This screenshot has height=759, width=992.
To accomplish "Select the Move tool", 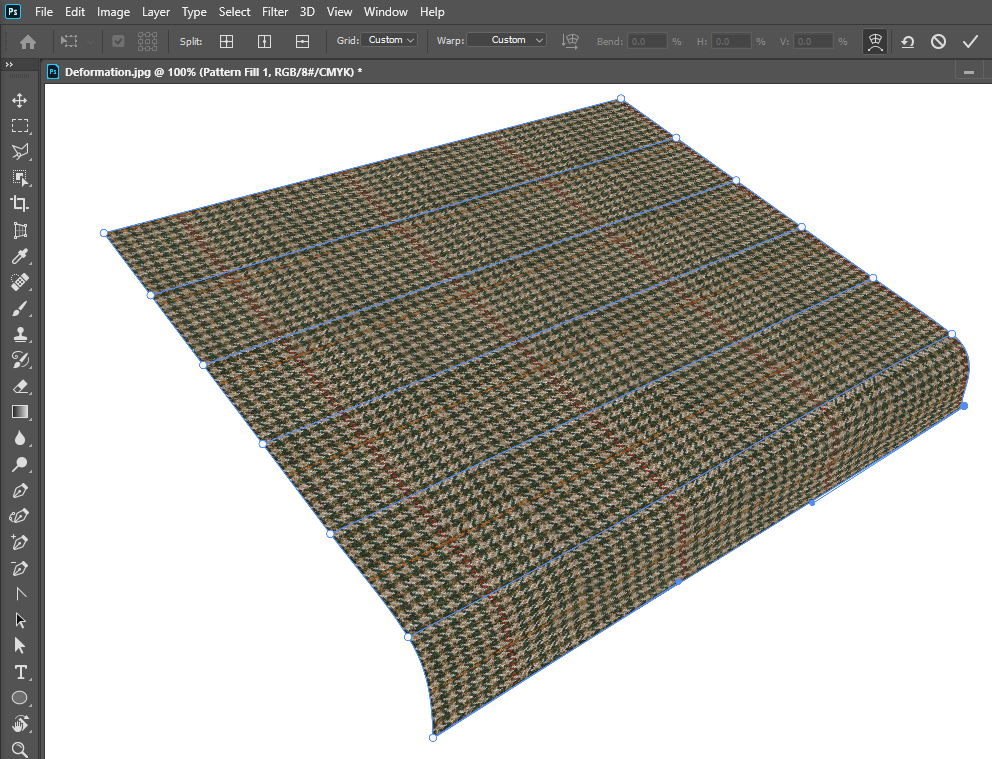I will click(x=19, y=100).
